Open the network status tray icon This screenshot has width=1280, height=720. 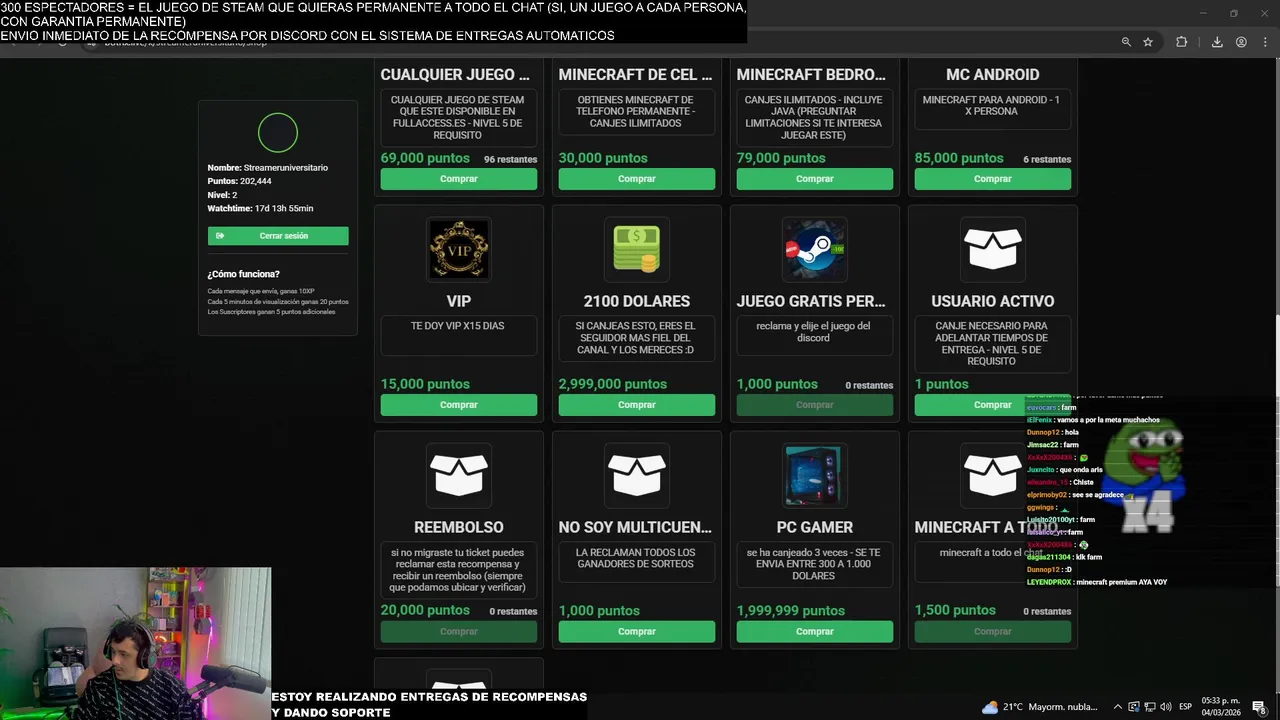click(x=1149, y=707)
